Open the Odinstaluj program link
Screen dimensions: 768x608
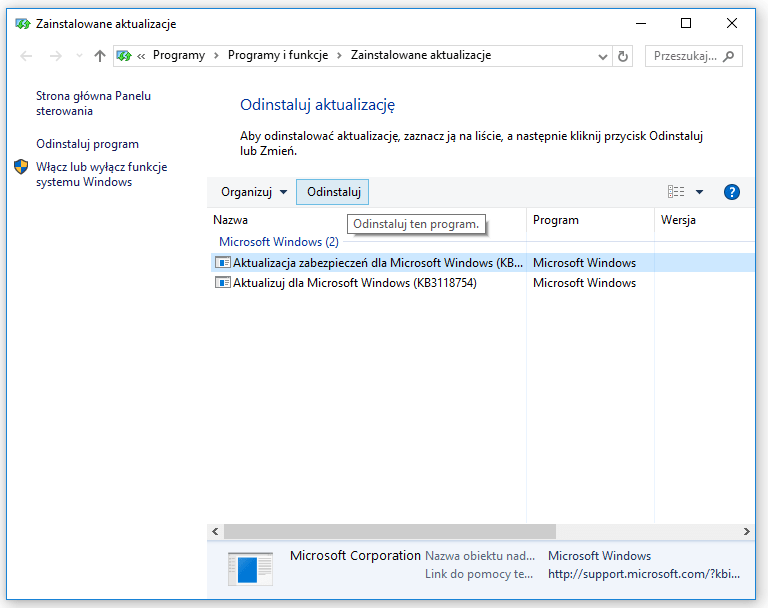tap(87, 144)
